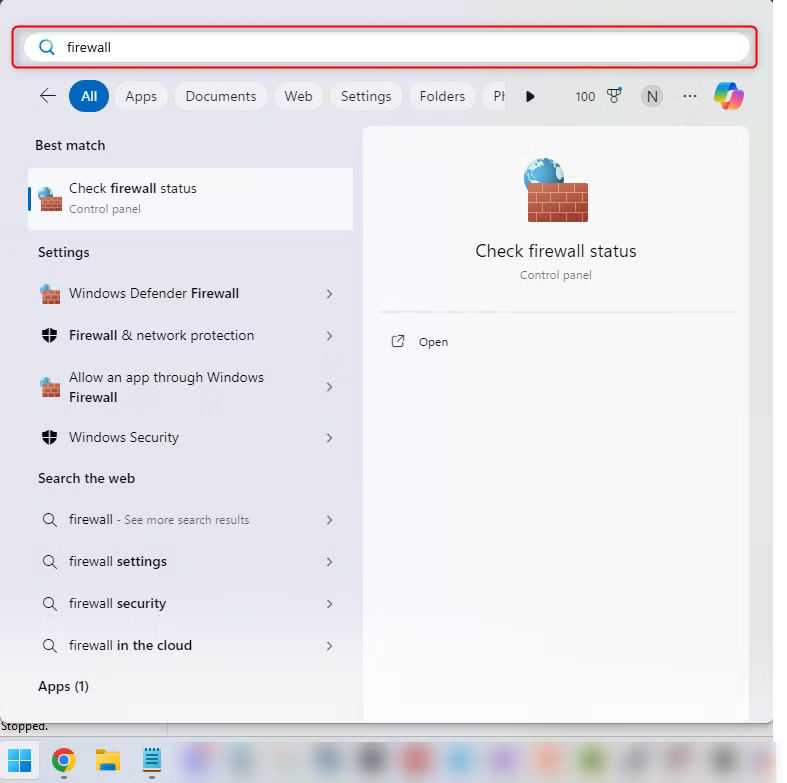Click the Search the web section header
Viewport: 787px width, 783px height.
[86, 478]
